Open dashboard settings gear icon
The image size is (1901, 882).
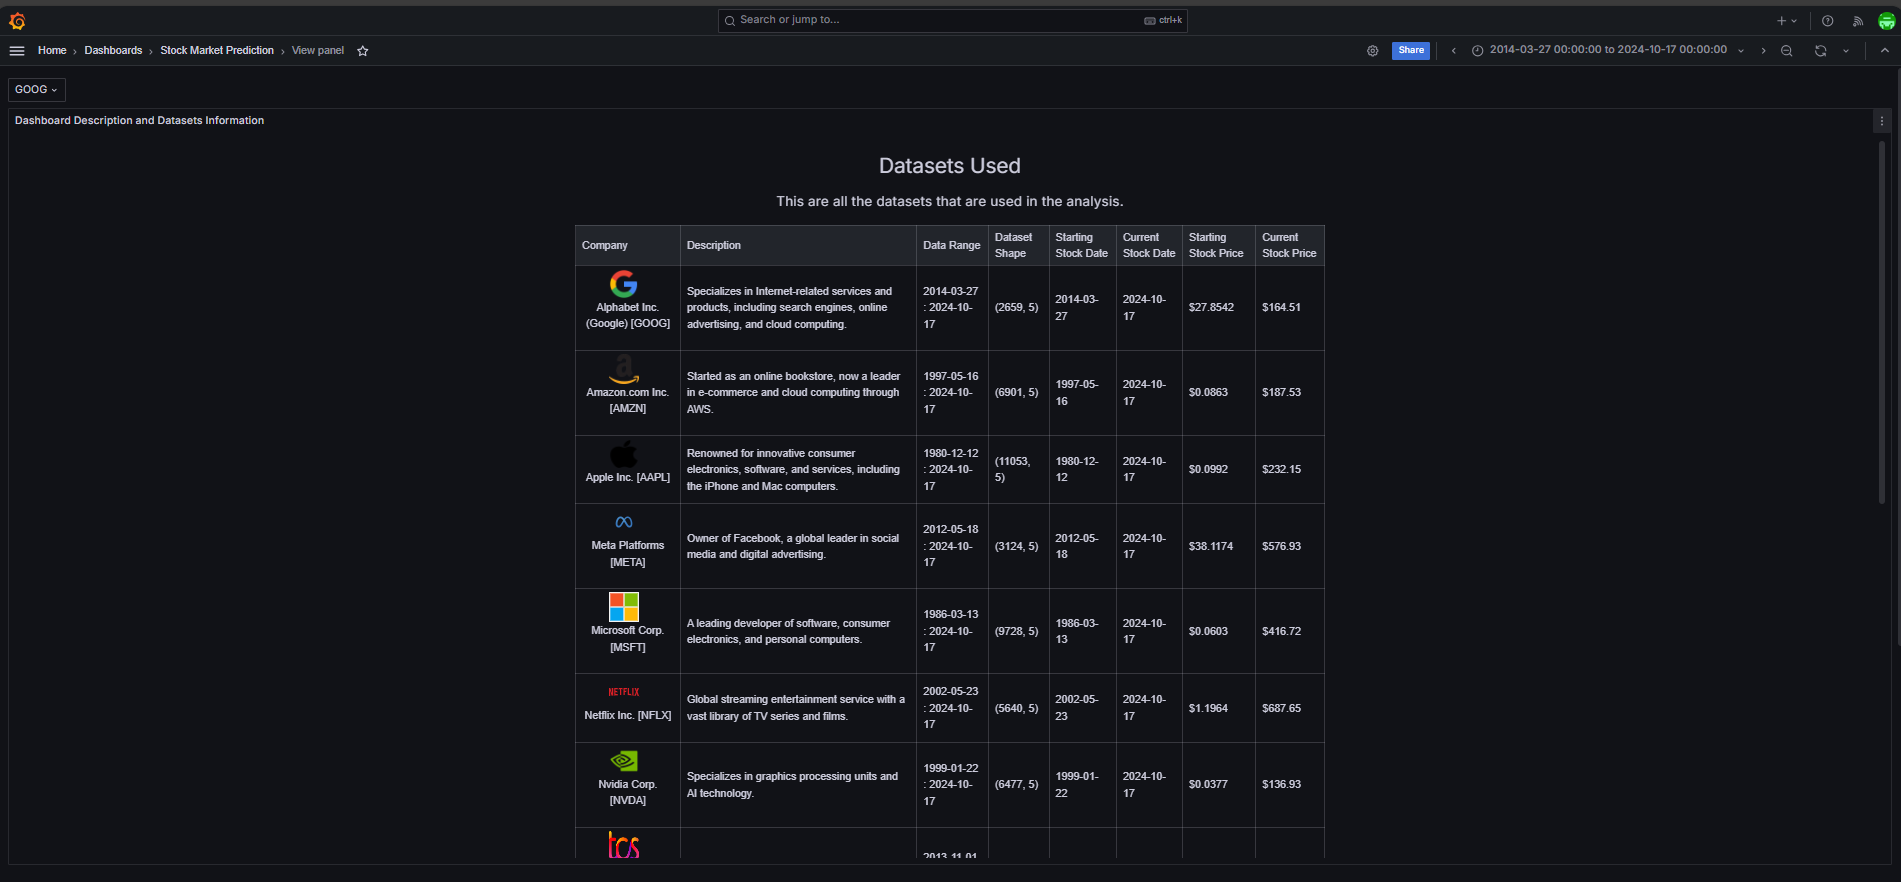(1372, 51)
